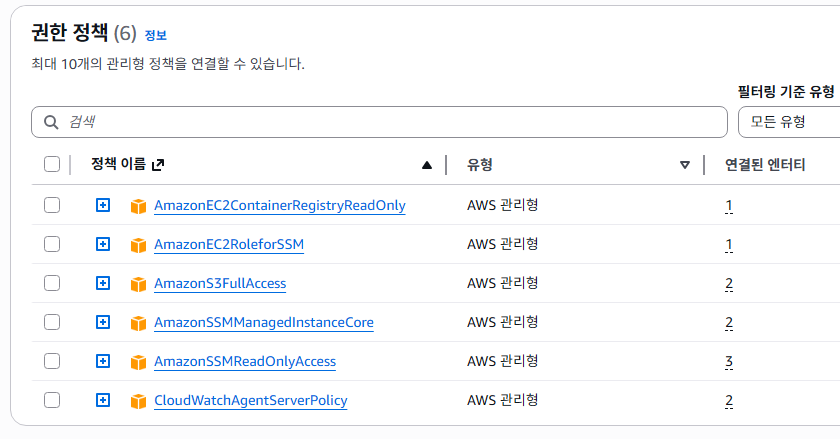The height and width of the screenshot is (439, 840).
Task: Click the orange policy icon for AmazonSSMReadOnlyAccess
Action: [138, 362]
